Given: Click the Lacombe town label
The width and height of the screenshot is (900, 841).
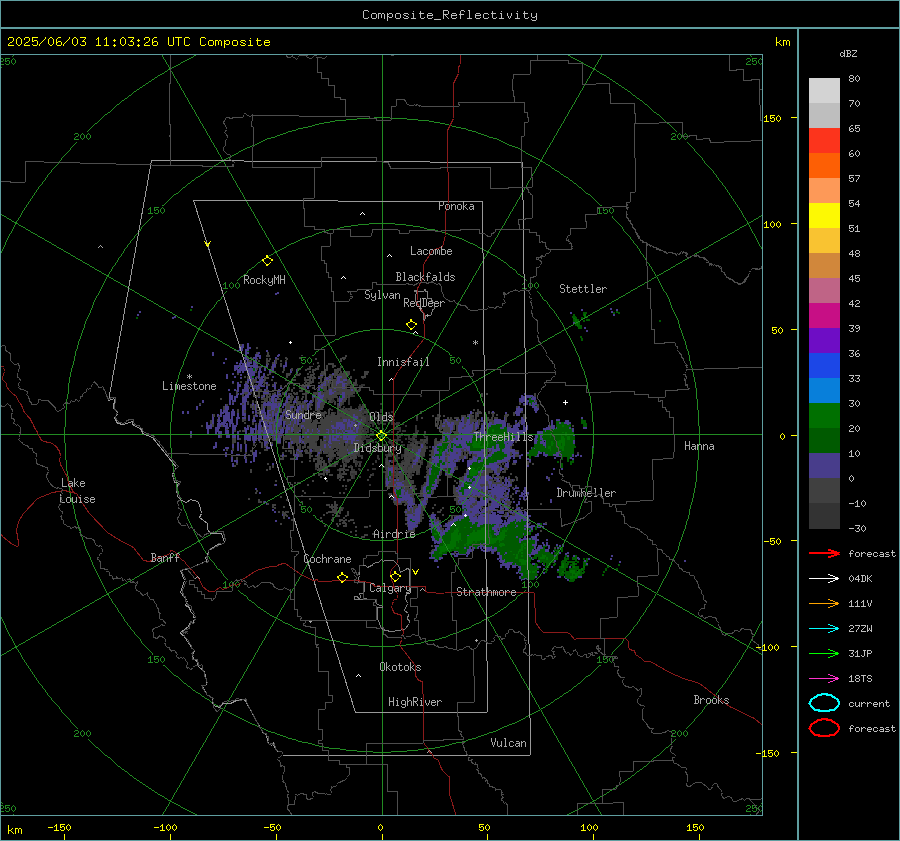Looking at the screenshot, I should click(431, 251).
